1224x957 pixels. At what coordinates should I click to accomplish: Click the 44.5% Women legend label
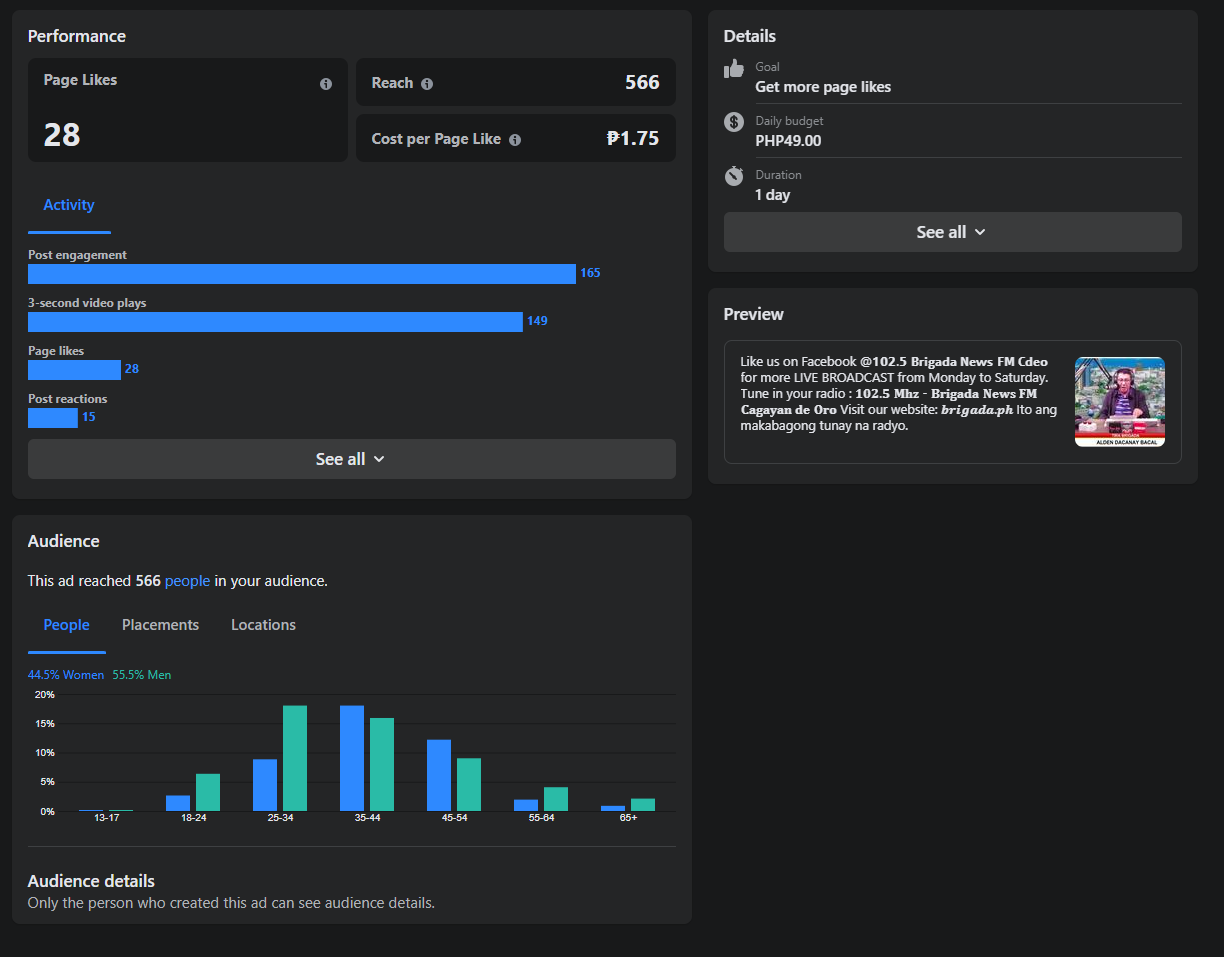coord(66,675)
